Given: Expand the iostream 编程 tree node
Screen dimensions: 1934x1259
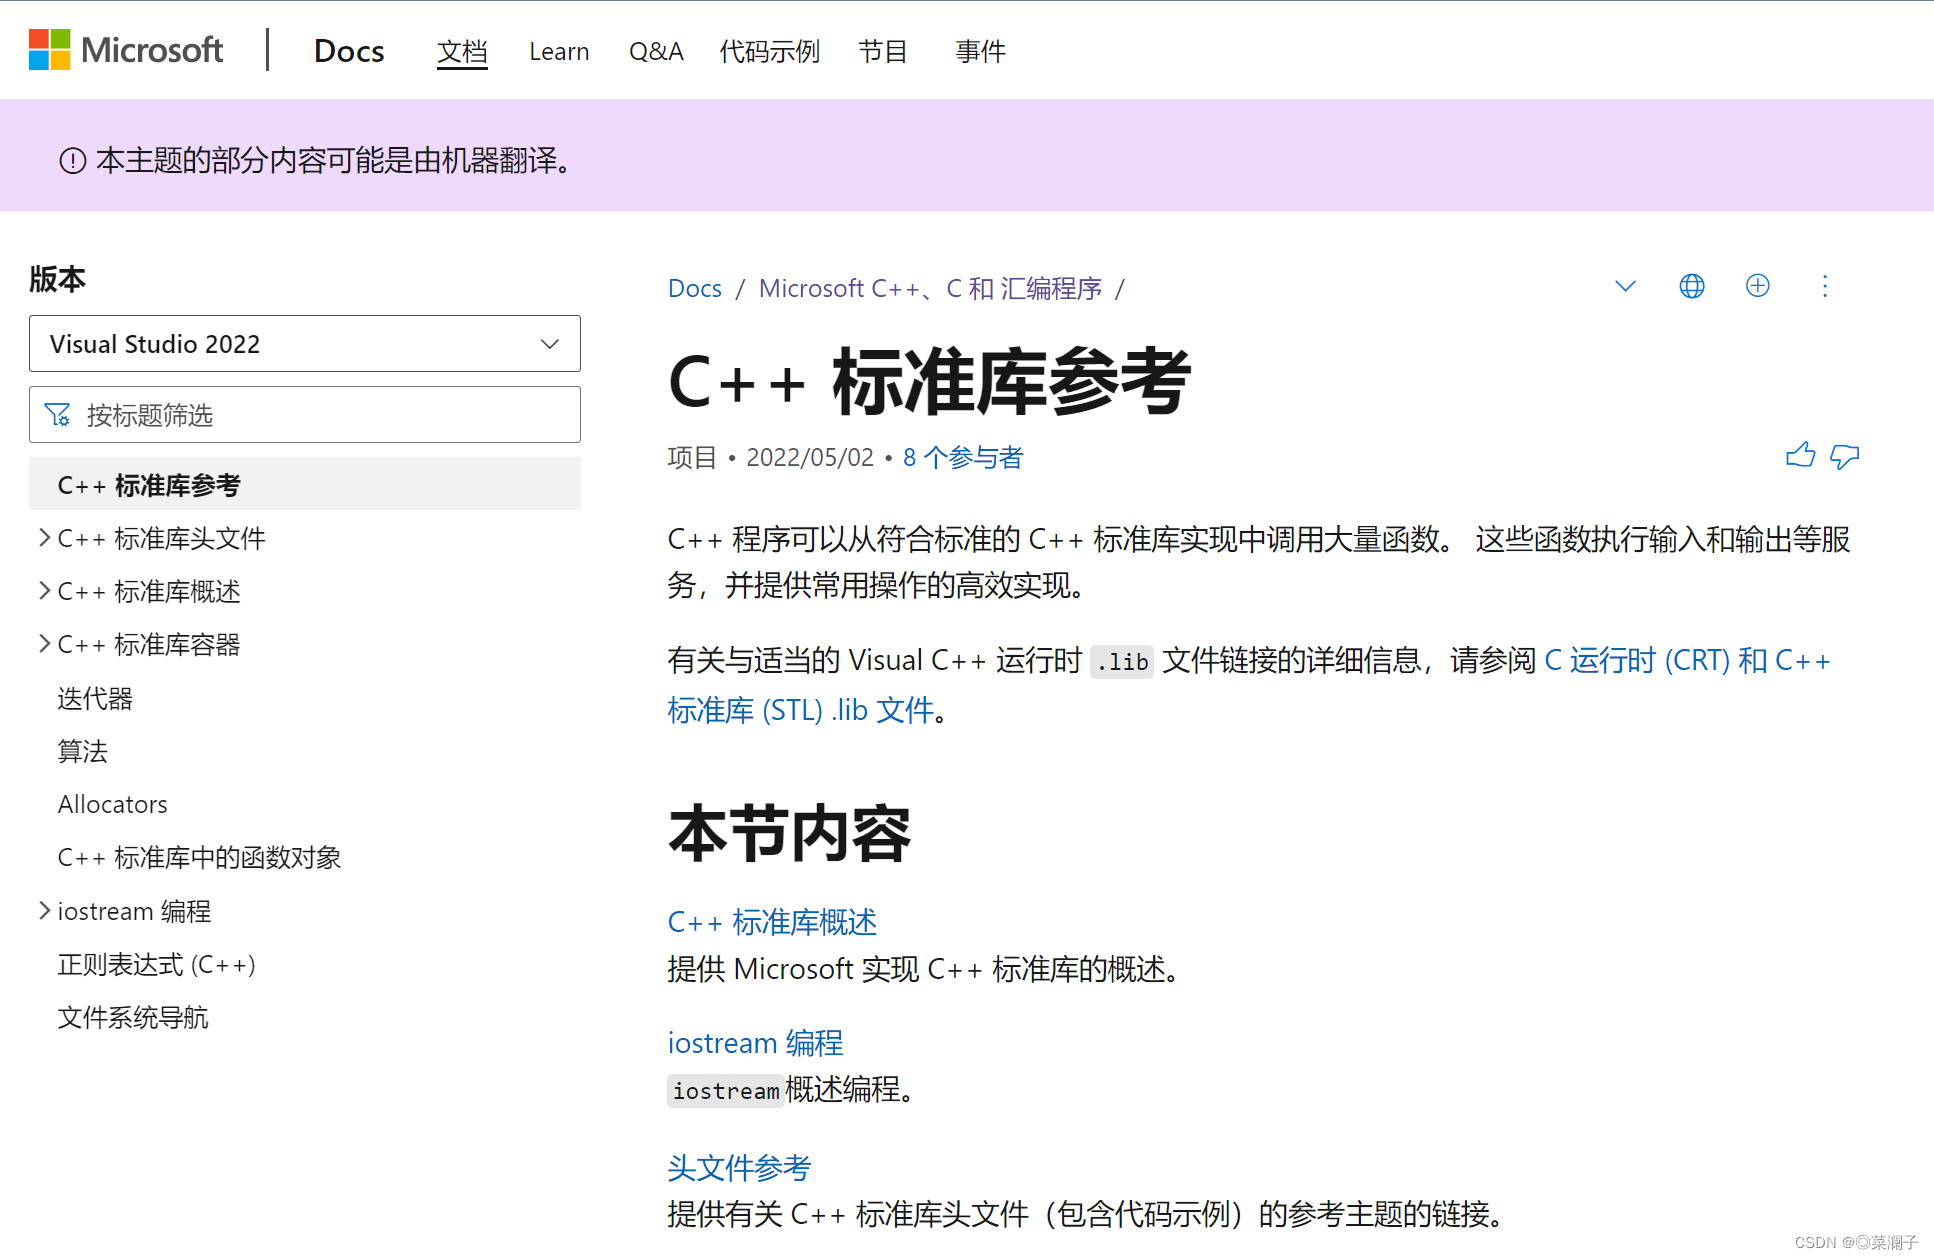Looking at the screenshot, I should point(44,911).
